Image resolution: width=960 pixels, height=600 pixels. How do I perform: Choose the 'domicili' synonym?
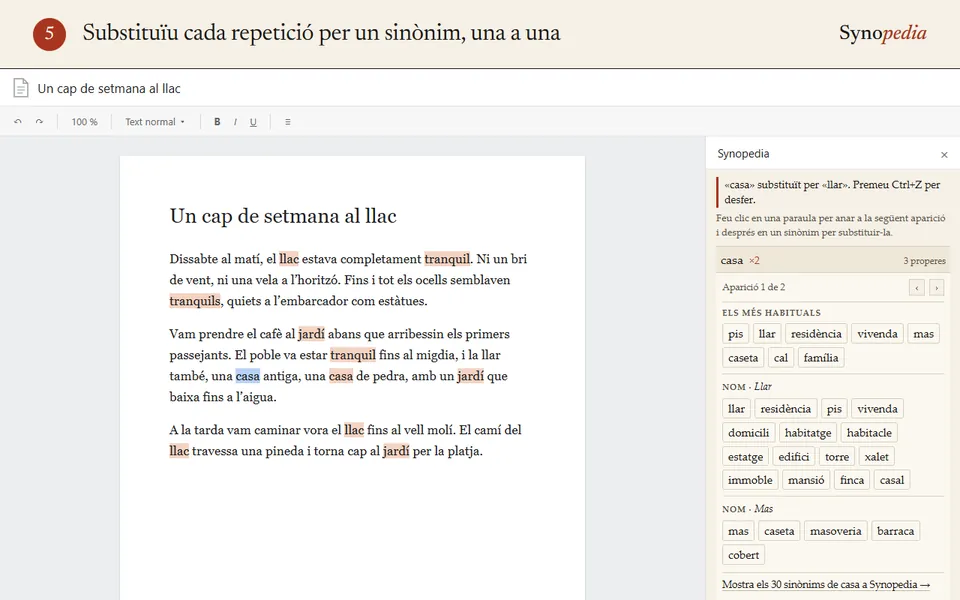(748, 433)
